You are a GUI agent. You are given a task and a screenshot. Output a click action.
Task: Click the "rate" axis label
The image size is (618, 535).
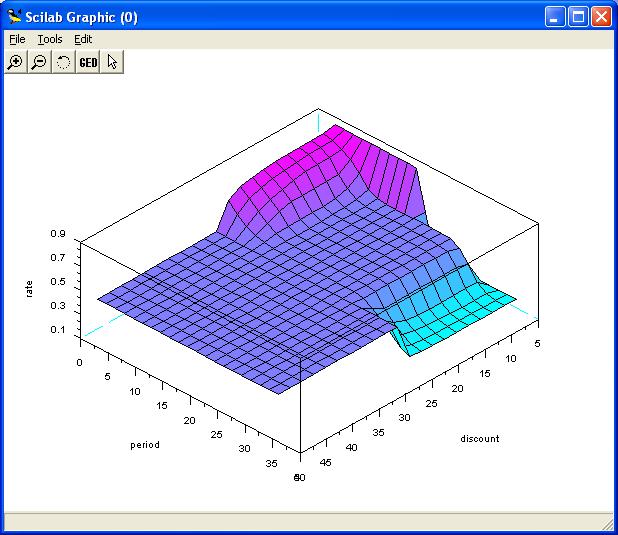coord(30,287)
